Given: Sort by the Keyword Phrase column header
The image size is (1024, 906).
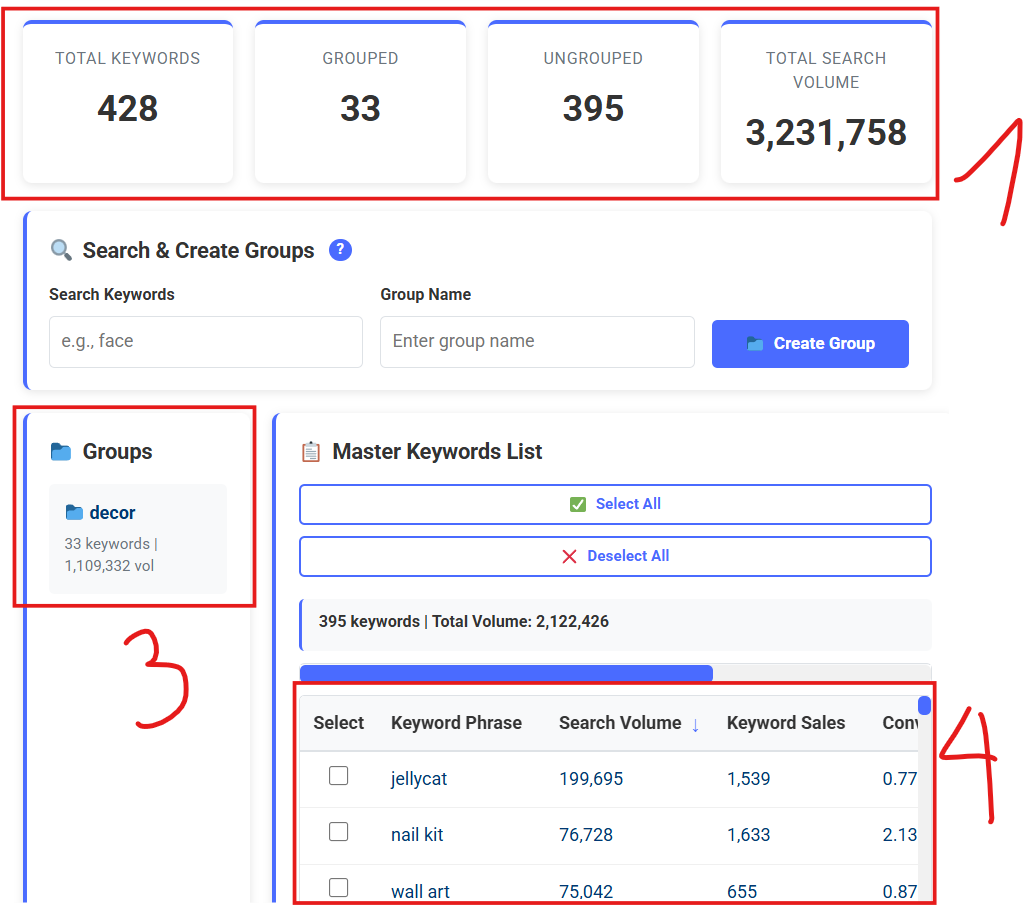Looking at the screenshot, I should [x=456, y=723].
